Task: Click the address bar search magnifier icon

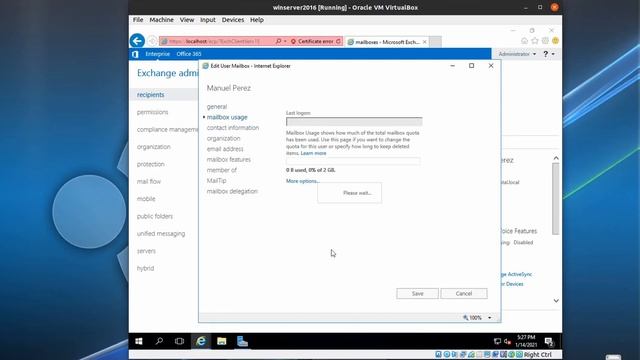Action: 278,41
